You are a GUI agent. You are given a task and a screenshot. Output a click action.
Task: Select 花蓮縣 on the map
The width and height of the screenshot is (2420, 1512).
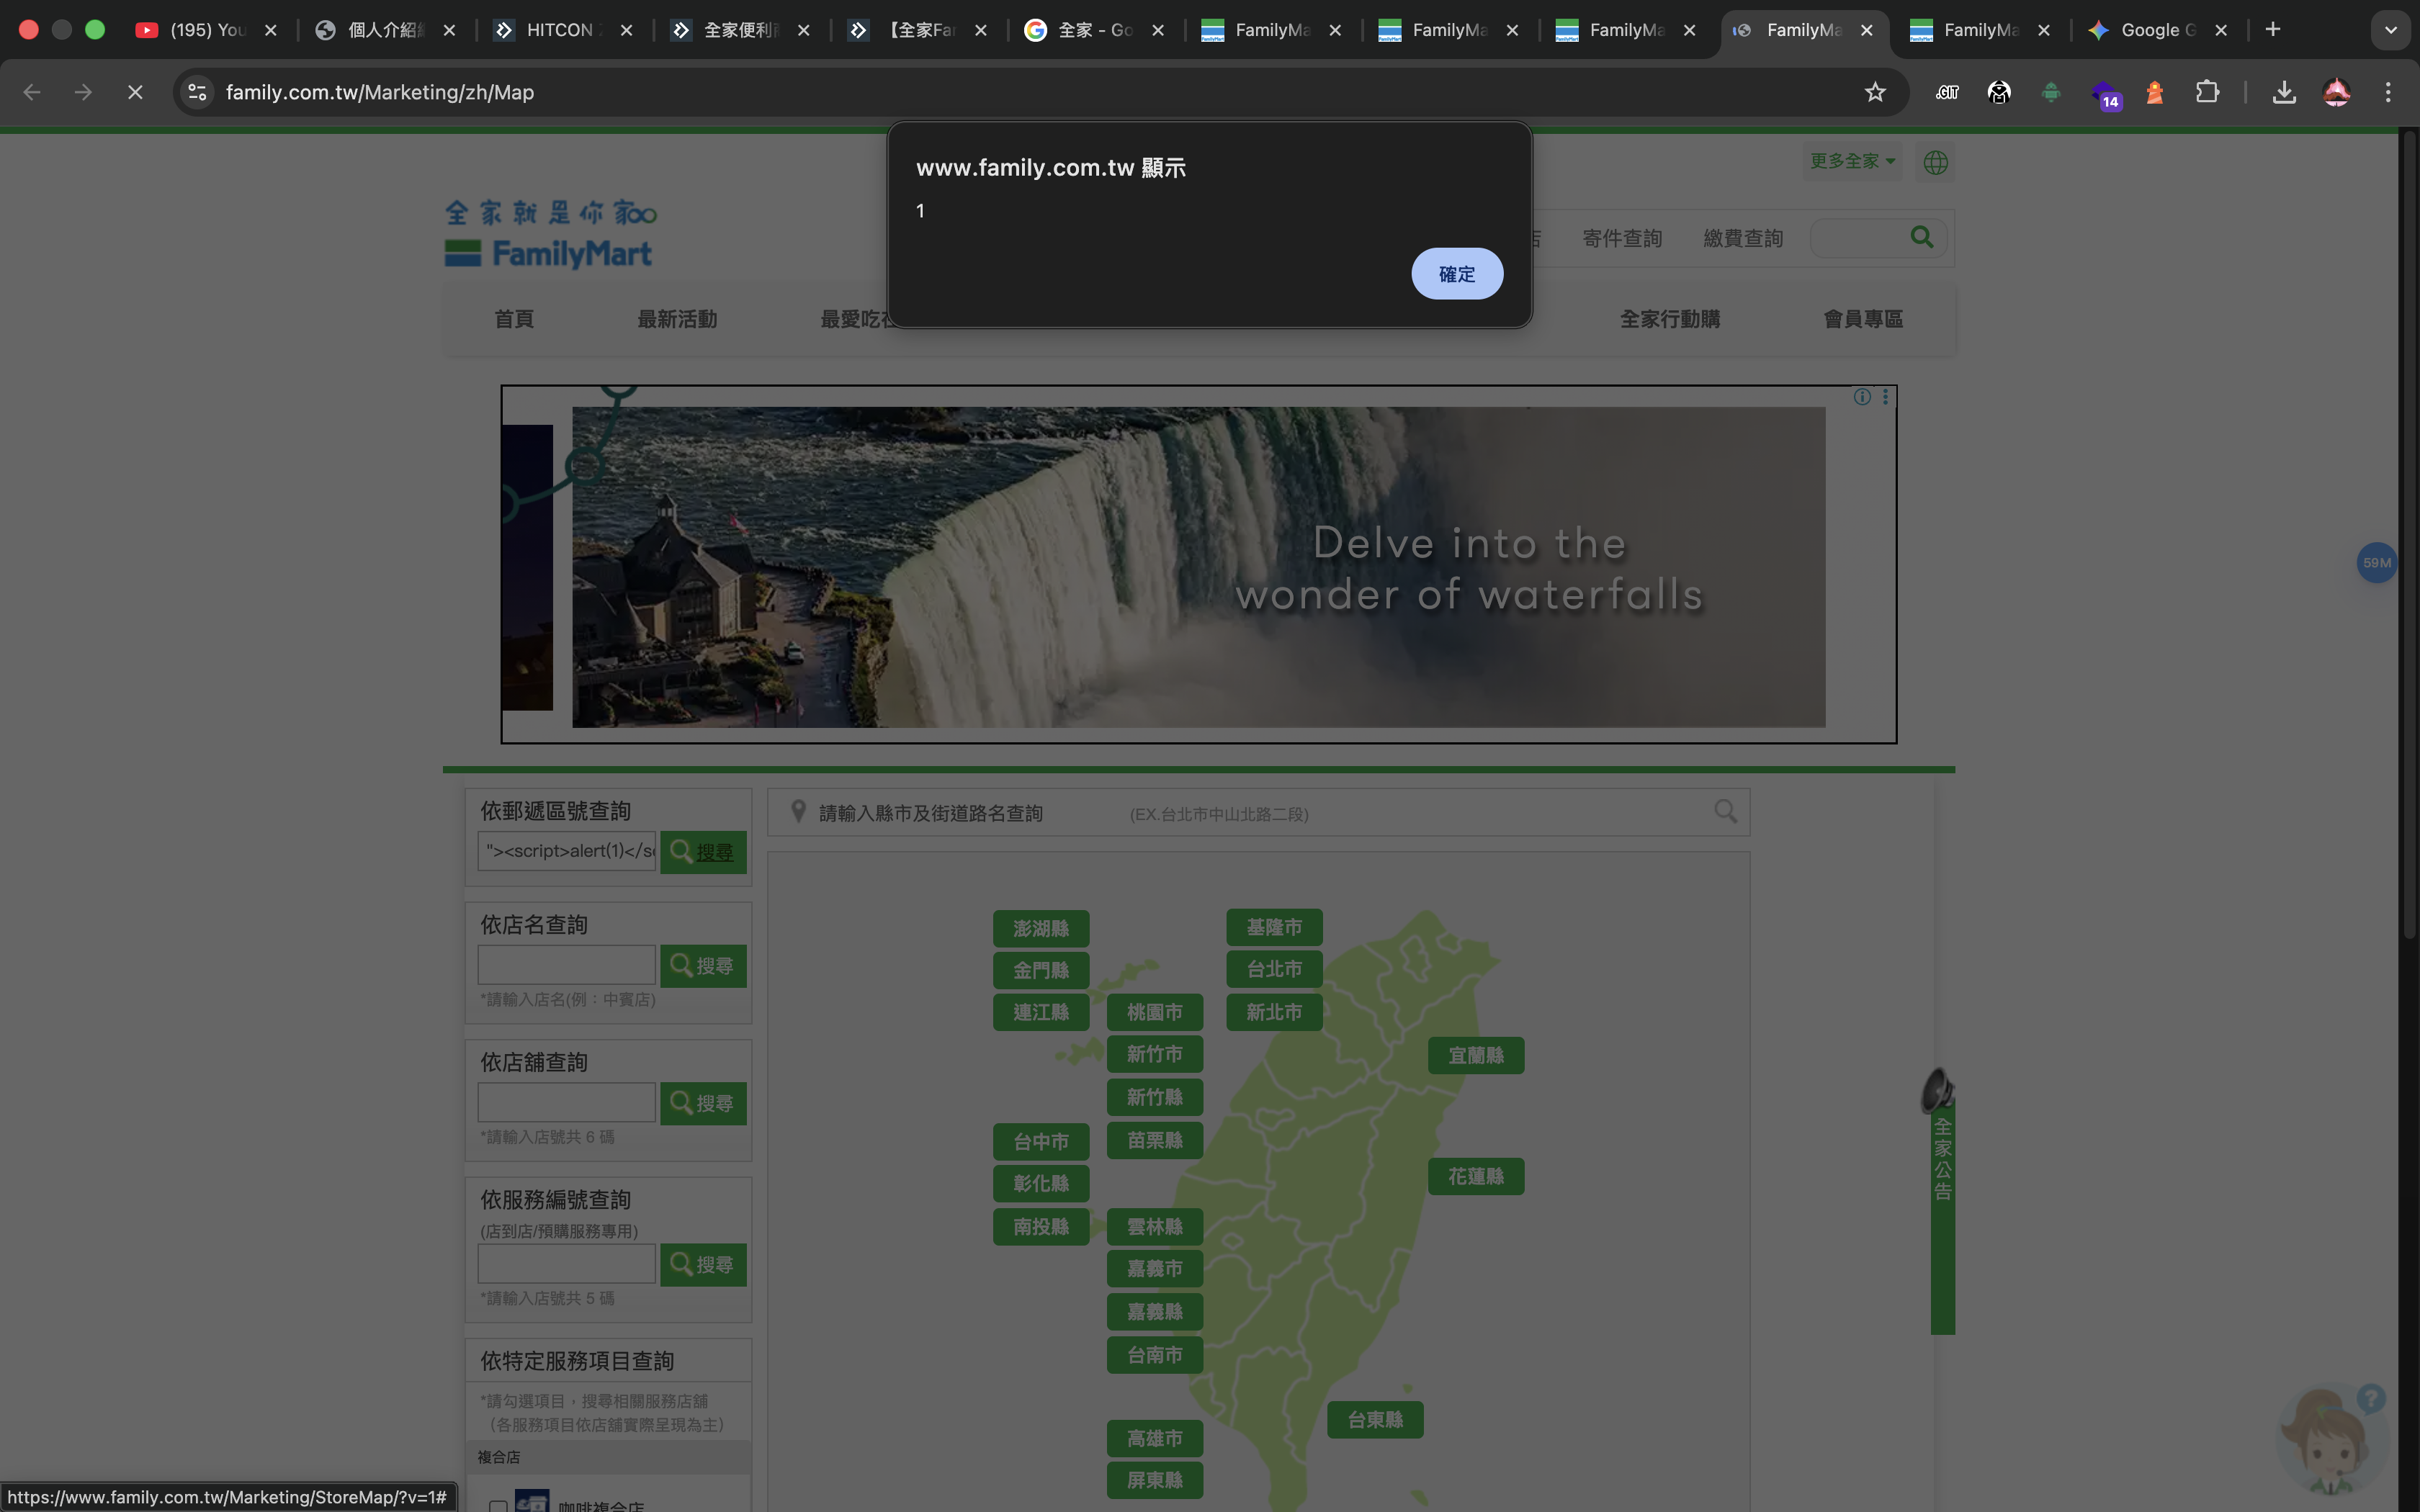[x=1476, y=1177]
